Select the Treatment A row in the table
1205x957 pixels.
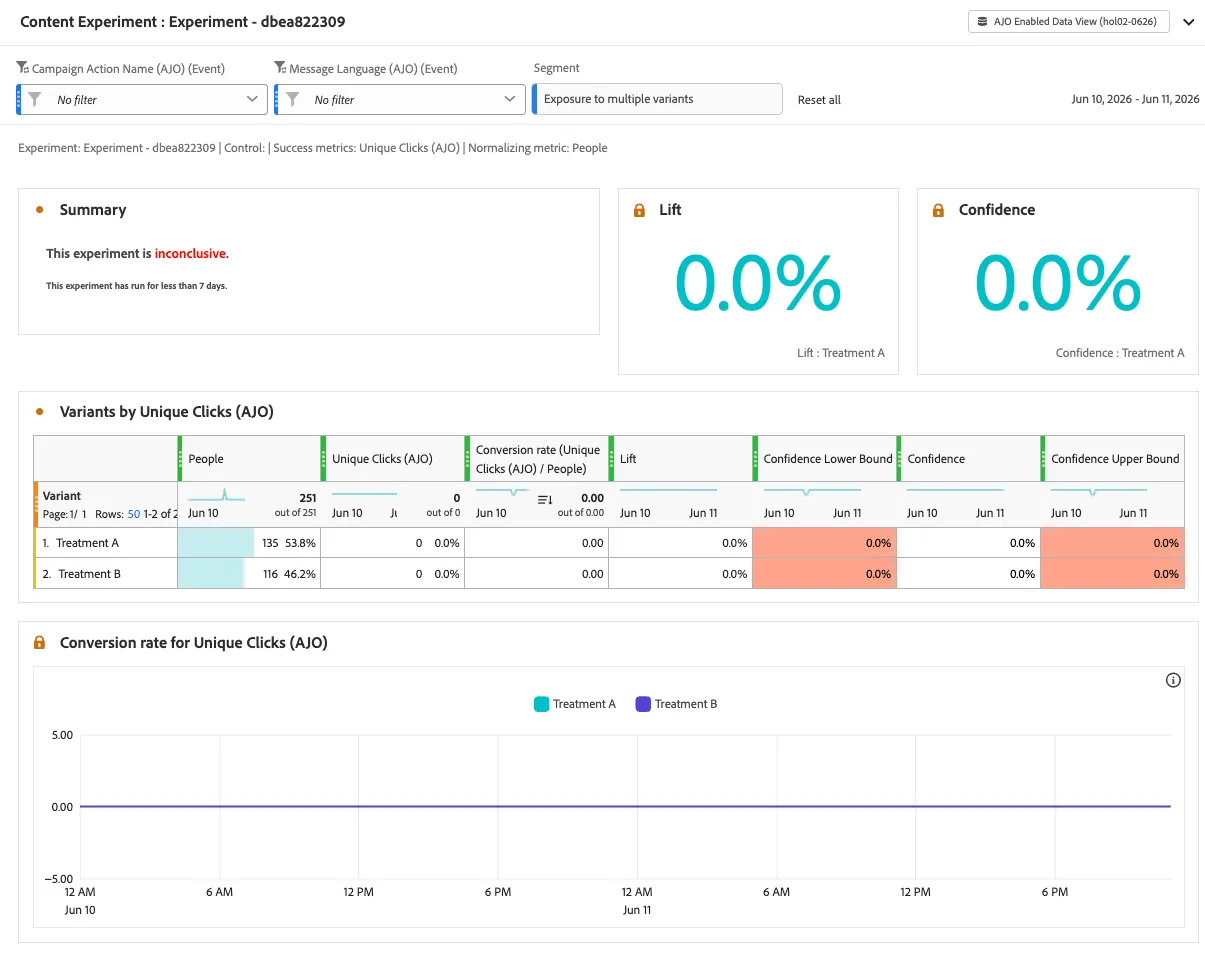609,543
